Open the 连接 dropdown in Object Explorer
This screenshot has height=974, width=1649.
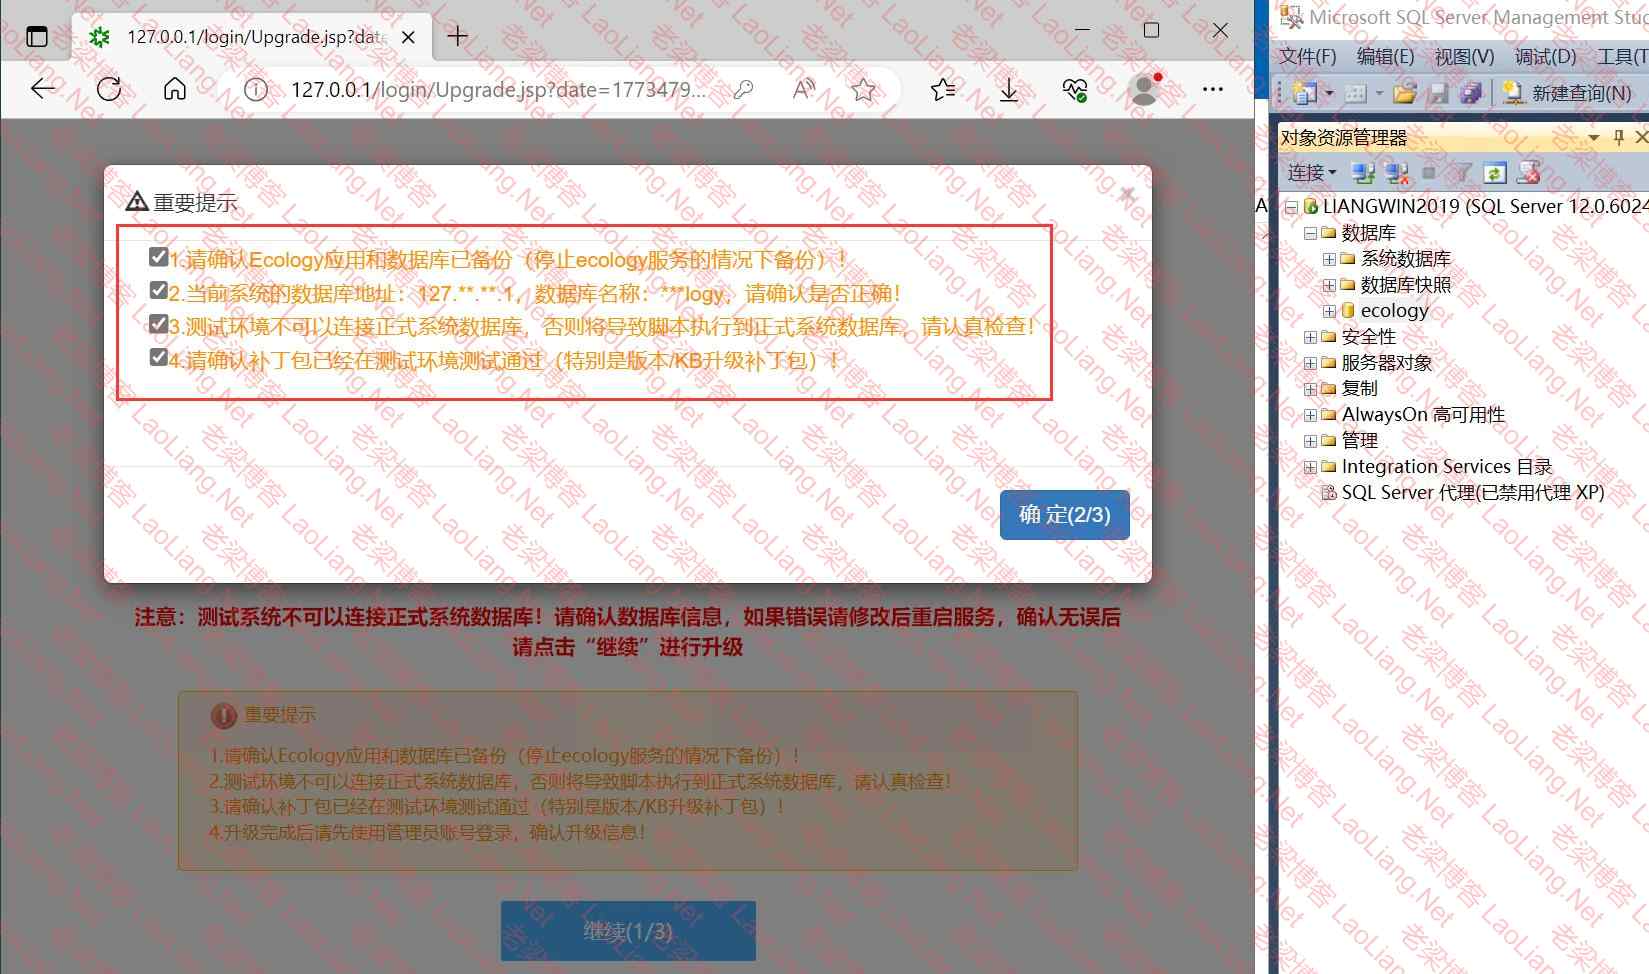1311,173
